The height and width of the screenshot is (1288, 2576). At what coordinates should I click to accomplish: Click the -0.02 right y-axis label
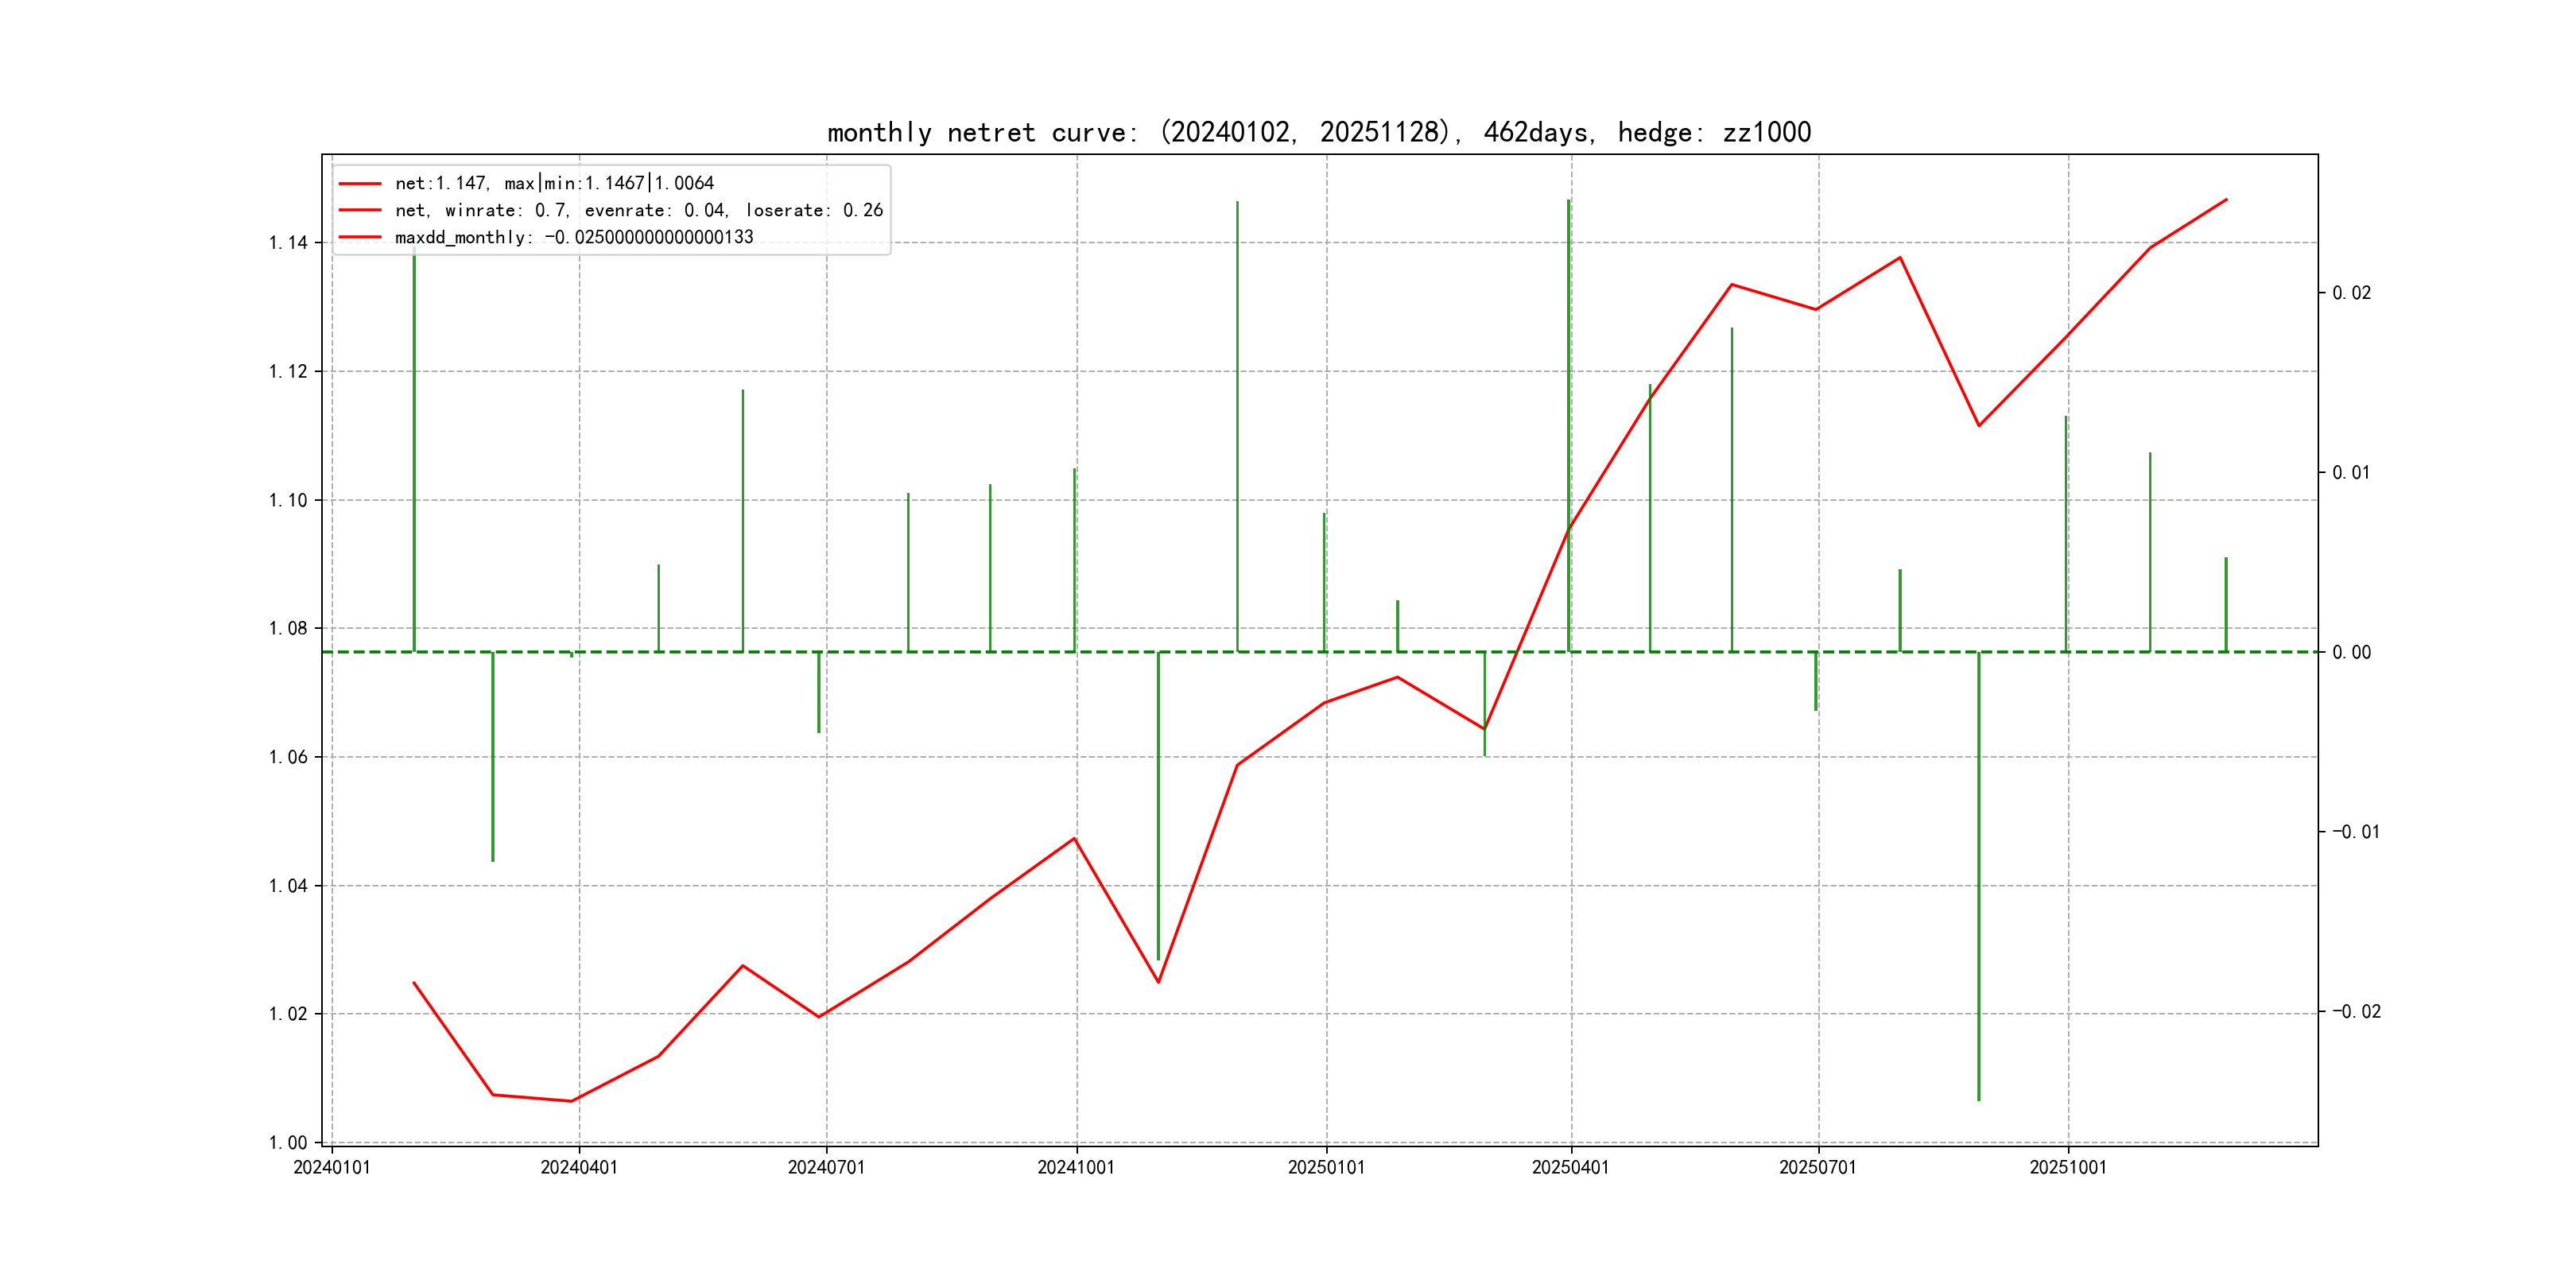[x=2356, y=1011]
